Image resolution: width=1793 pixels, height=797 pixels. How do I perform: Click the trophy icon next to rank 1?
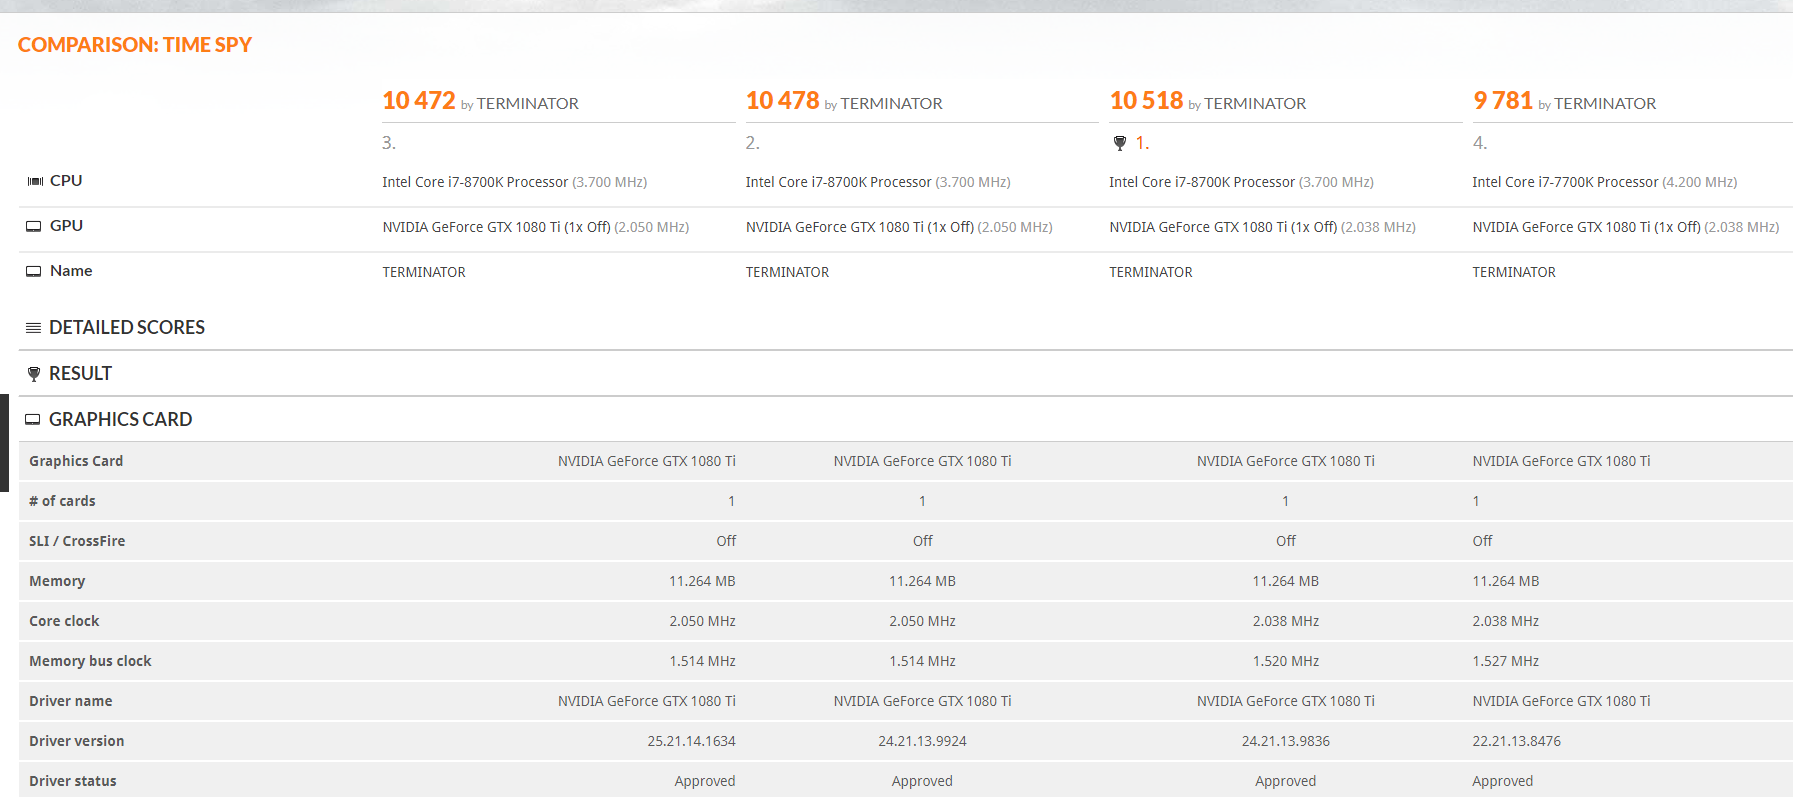tap(1120, 143)
